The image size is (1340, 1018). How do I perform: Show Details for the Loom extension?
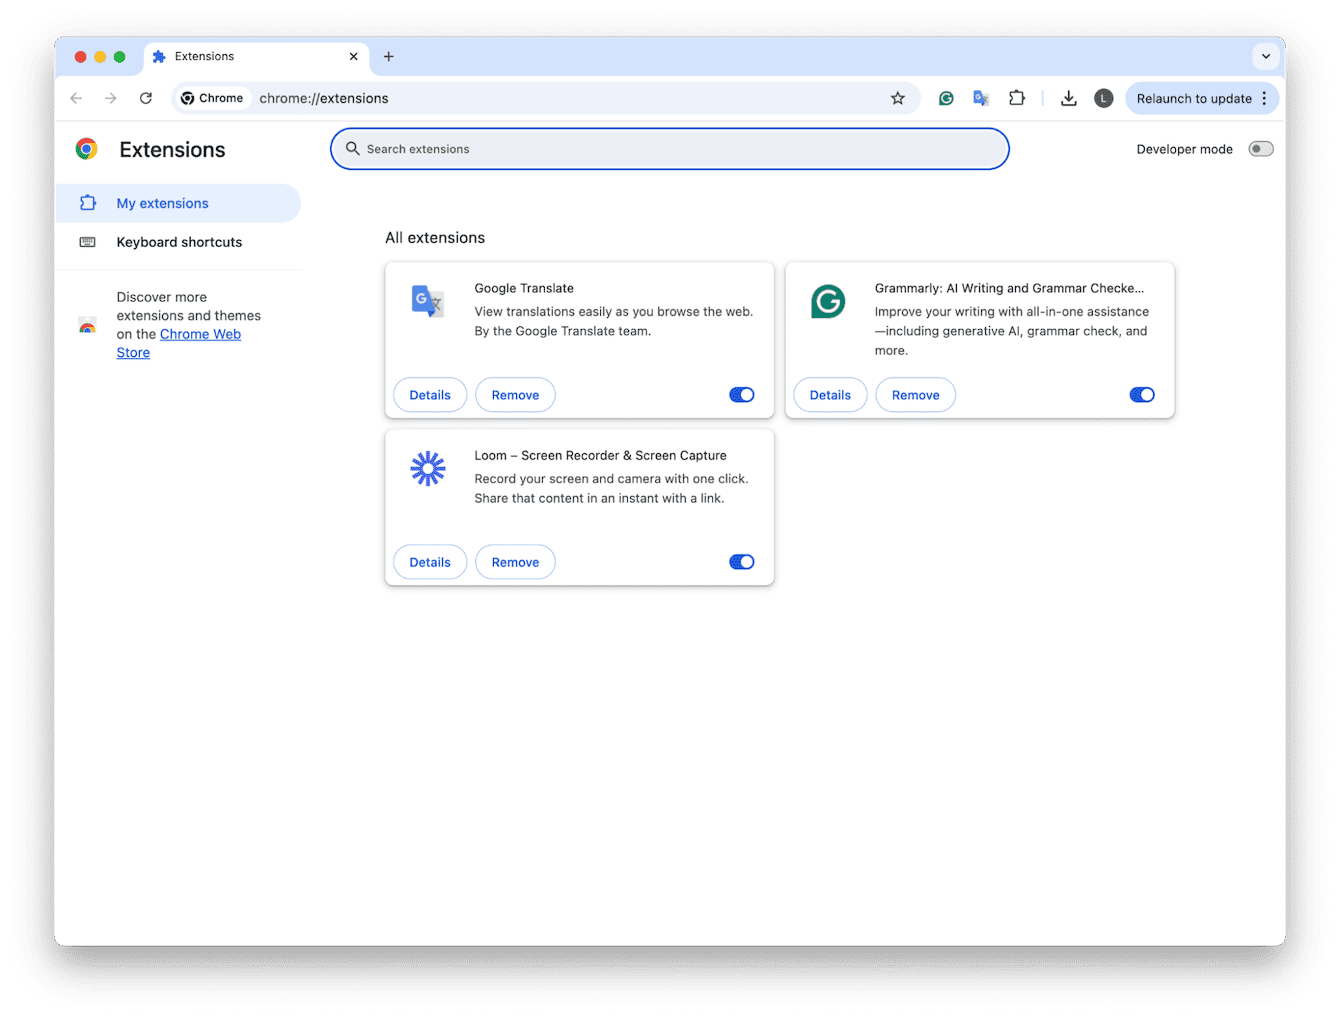429,561
